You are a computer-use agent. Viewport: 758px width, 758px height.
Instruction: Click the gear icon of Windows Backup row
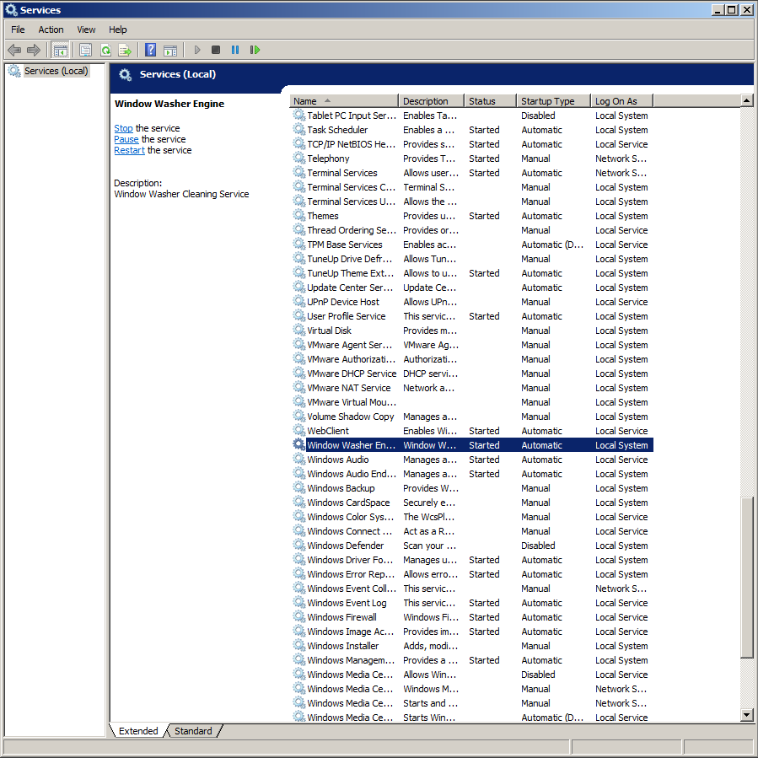tap(299, 487)
